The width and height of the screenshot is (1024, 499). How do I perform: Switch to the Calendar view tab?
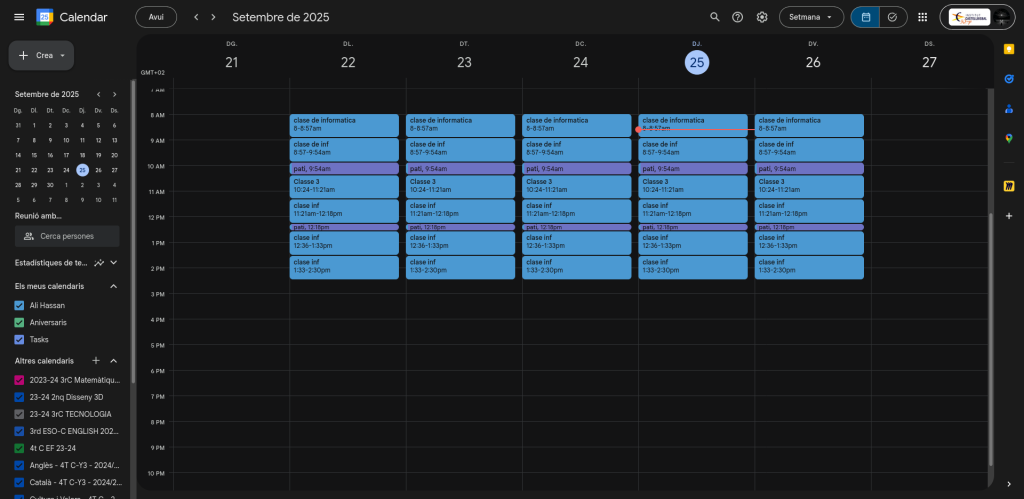(865, 17)
